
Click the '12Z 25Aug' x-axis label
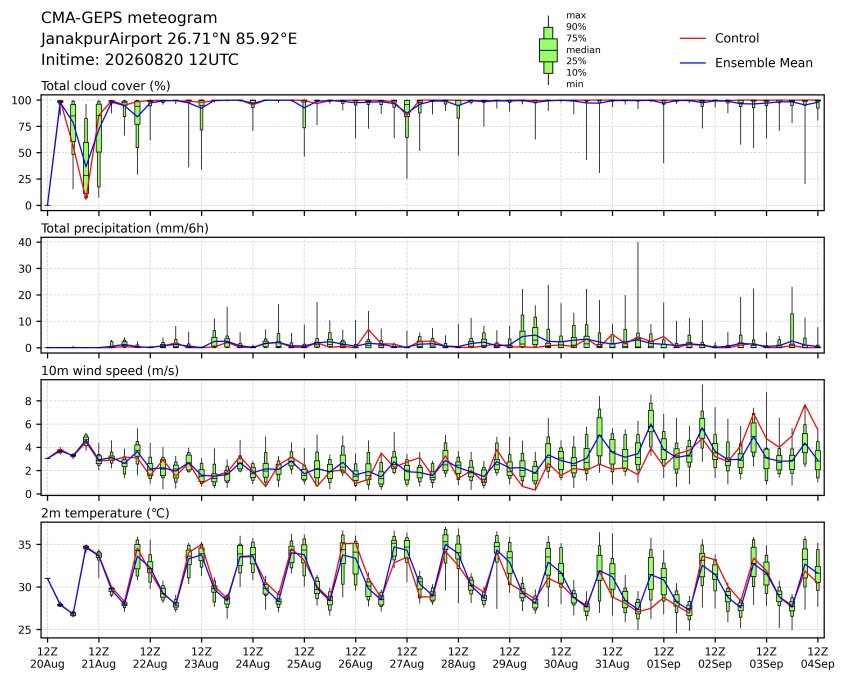(304, 658)
